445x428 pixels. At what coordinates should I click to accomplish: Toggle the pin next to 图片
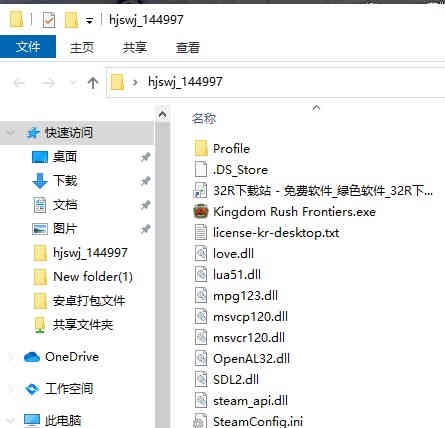[145, 229]
